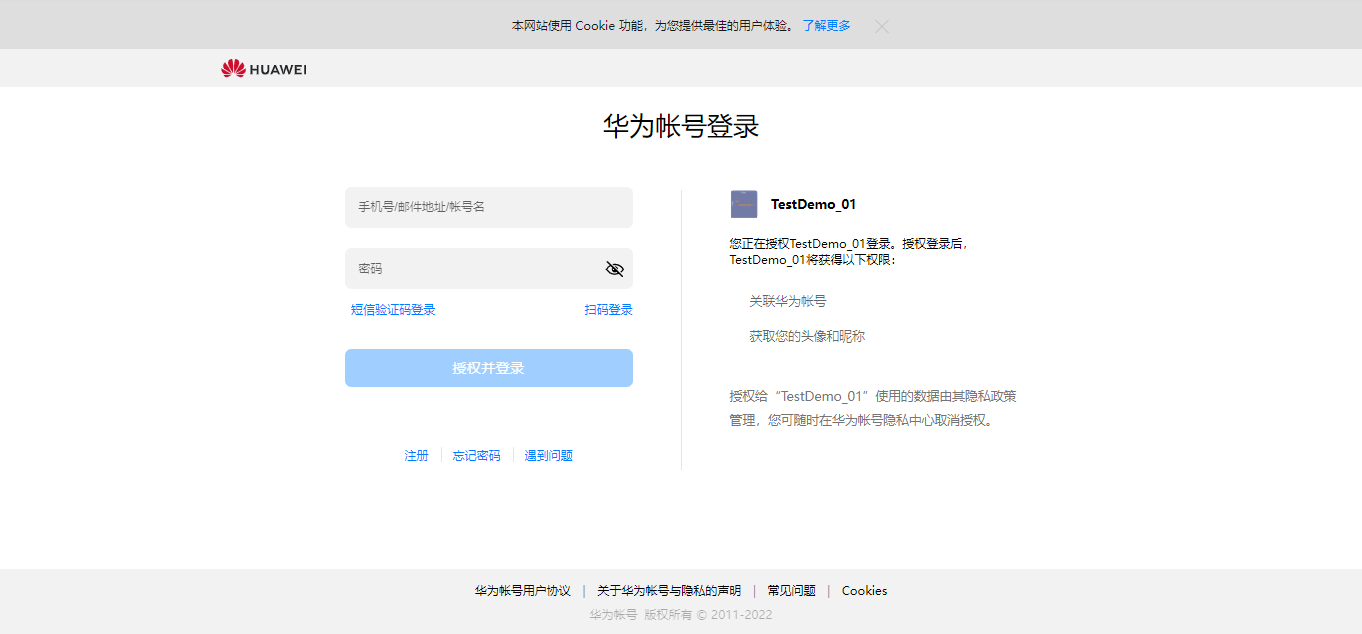This screenshot has height=634, width=1362.
Task: Open 华为帐号用户协议 in footer
Action: [x=523, y=591]
